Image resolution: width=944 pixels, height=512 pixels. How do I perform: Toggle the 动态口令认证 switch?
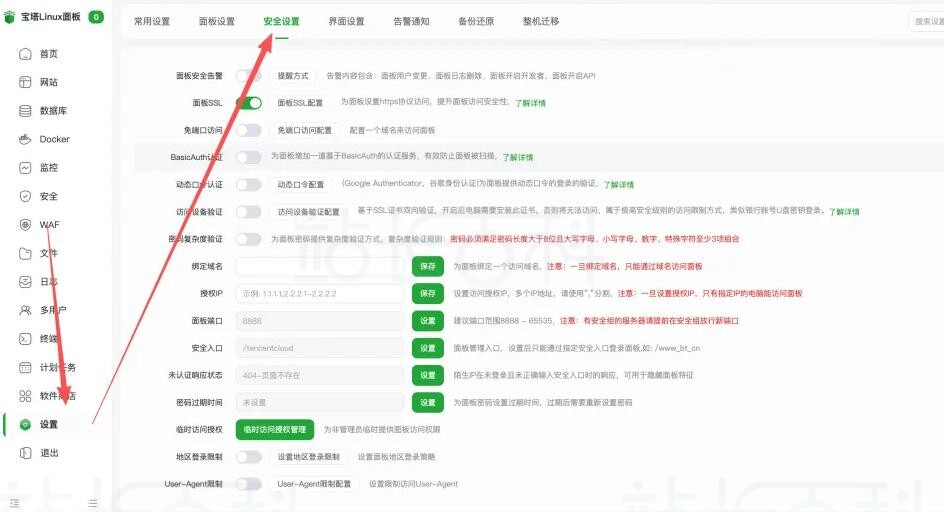(249, 184)
